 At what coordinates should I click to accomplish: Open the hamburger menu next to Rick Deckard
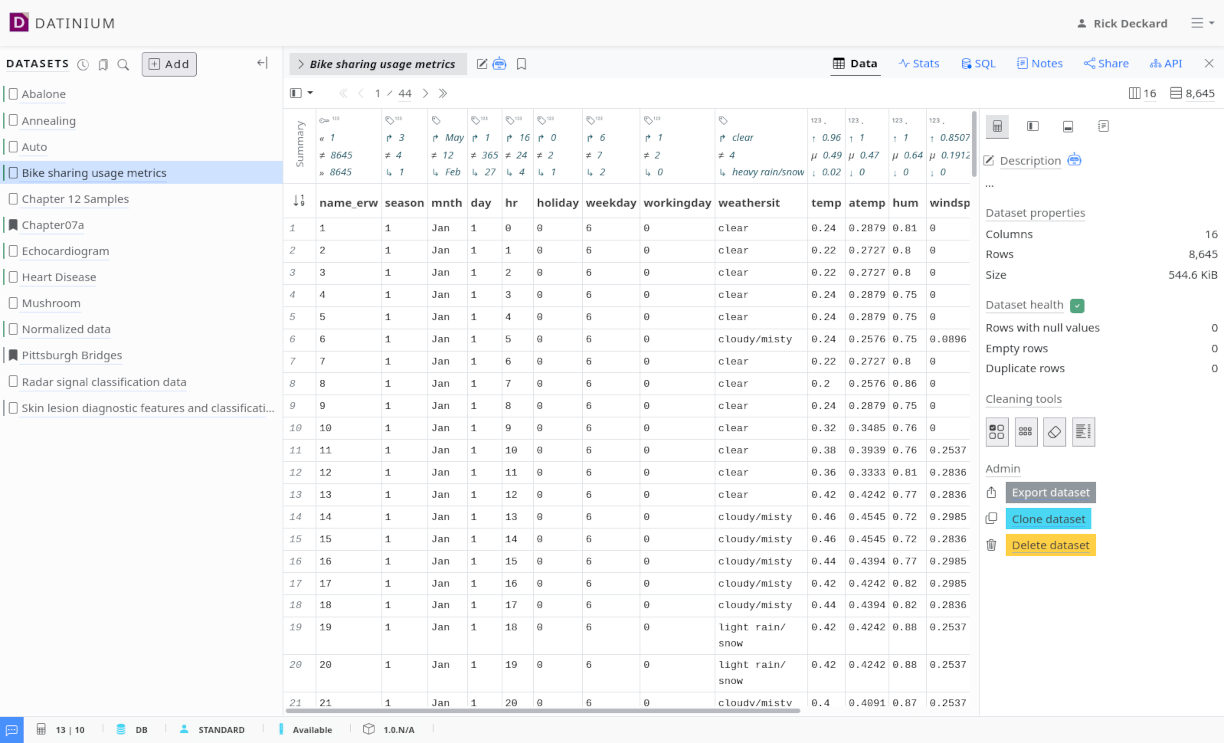coord(1202,23)
